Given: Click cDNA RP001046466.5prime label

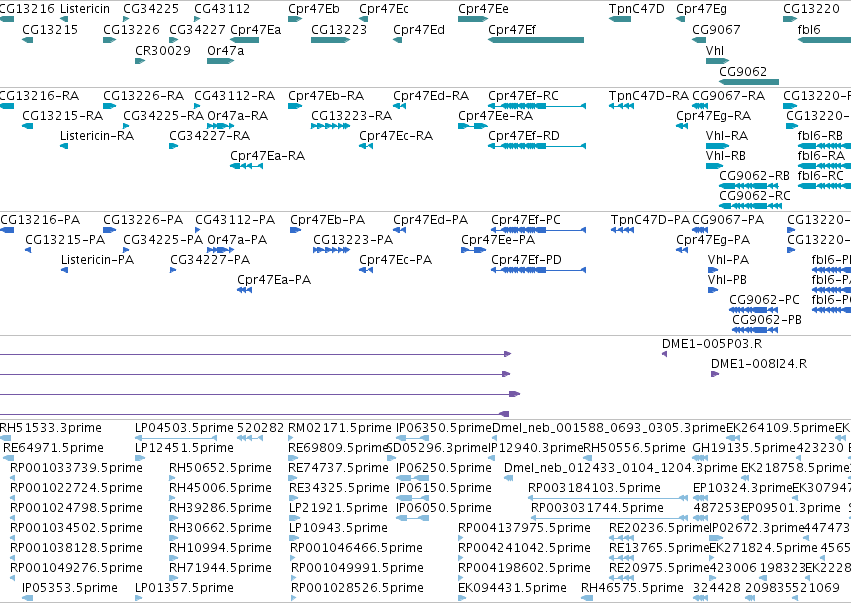Looking at the screenshot, I should 357,548.
